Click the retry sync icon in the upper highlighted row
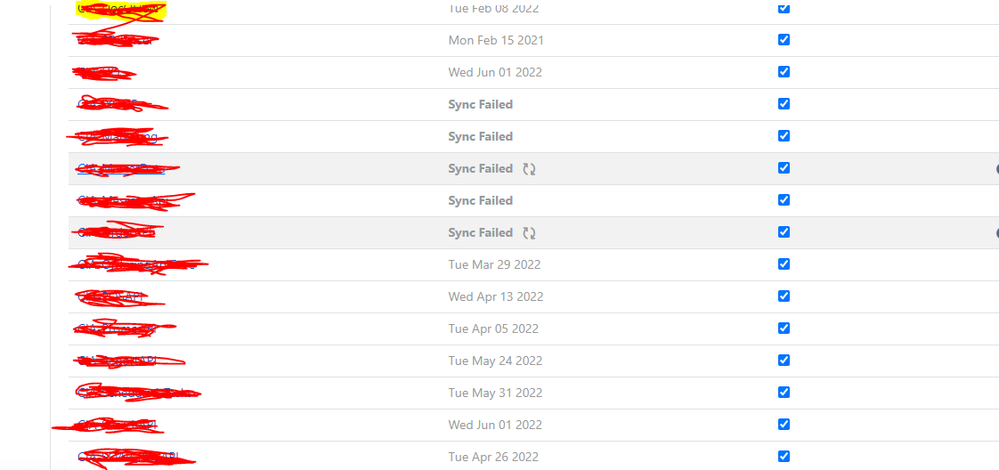The image size is (999, 470). click(x=529, y=169)
